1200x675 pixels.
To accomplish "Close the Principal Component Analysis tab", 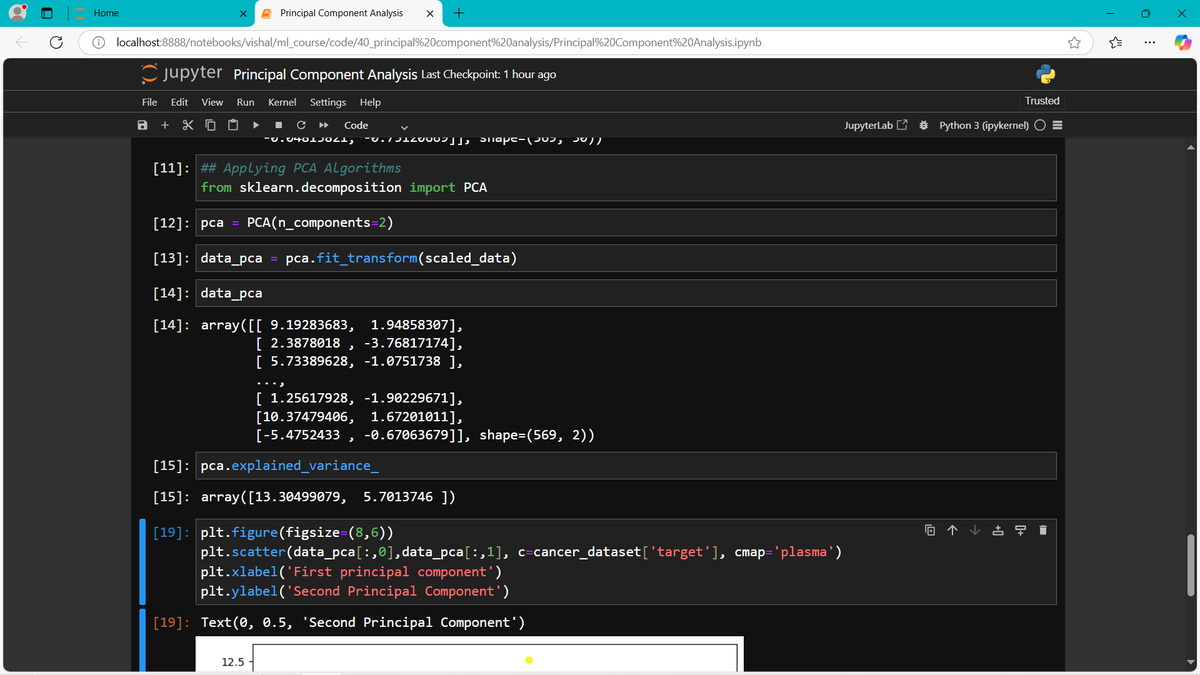I will click(x=429, y=13).
